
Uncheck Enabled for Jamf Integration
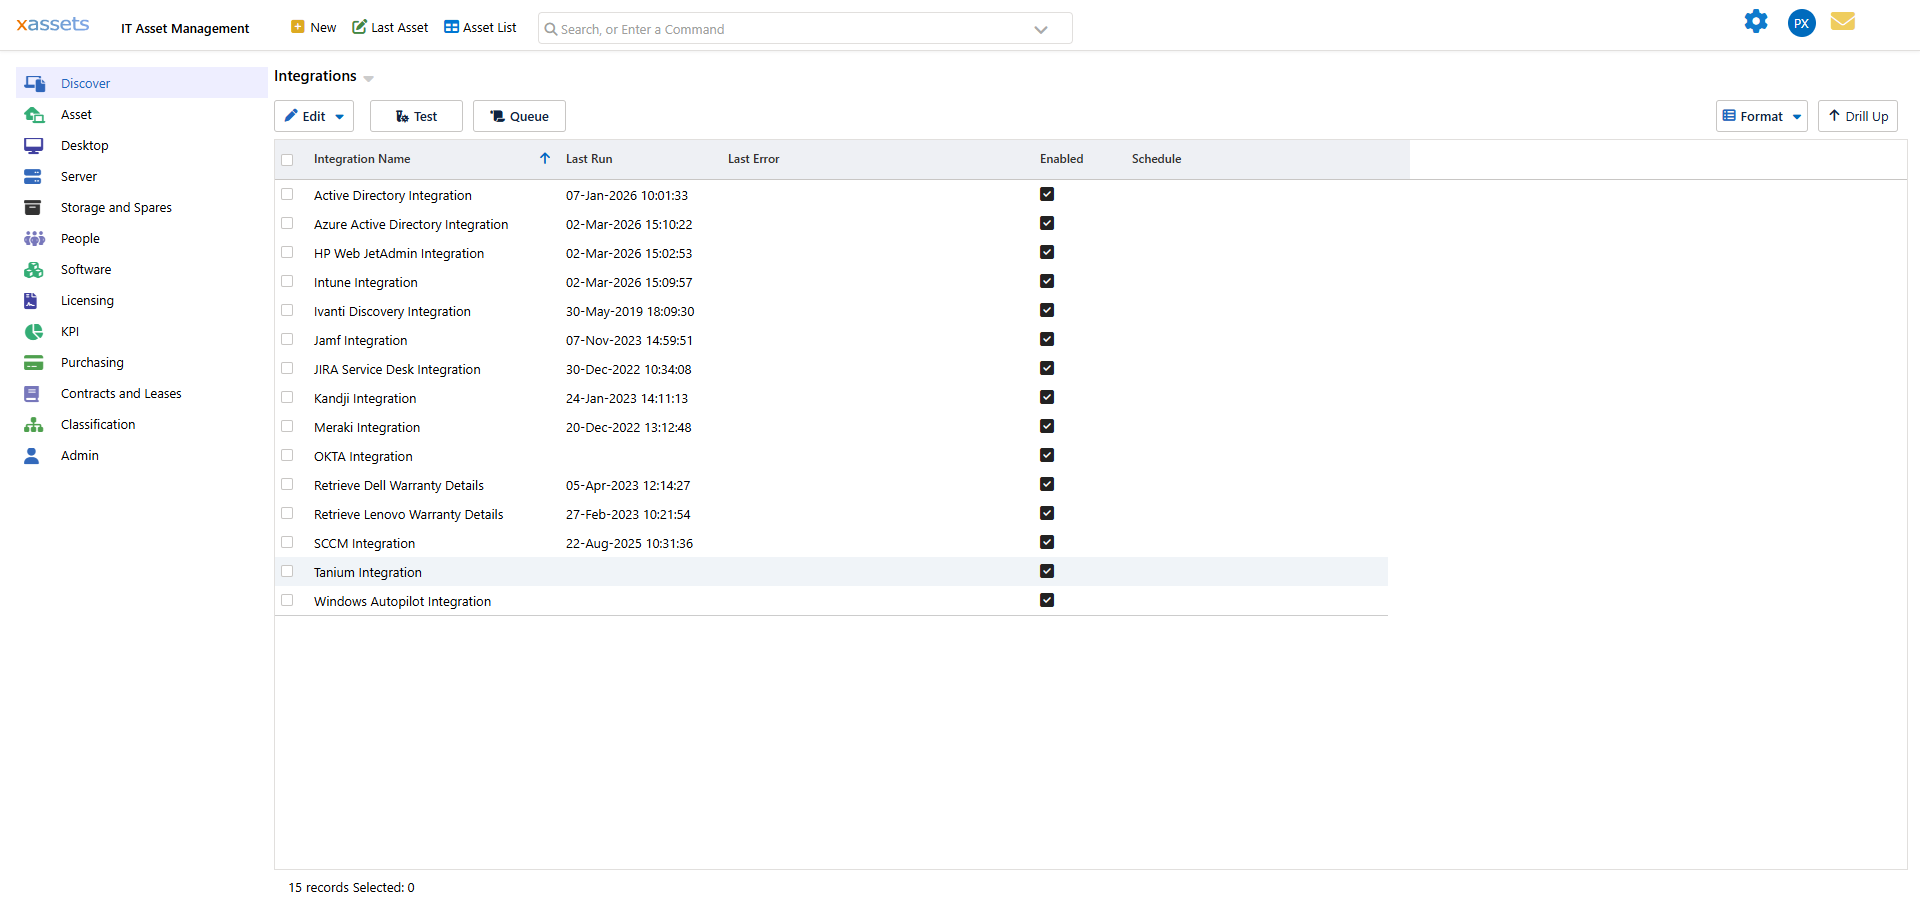point(1047,339)
